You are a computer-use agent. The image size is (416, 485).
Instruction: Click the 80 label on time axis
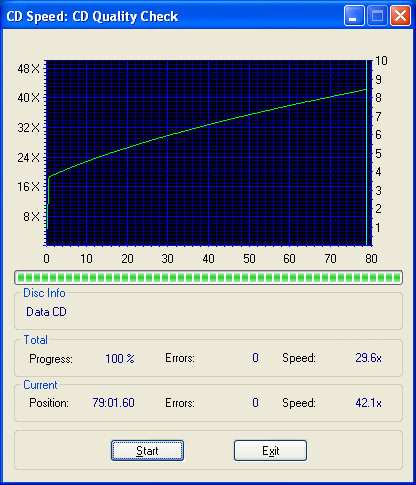click(371, 259)
